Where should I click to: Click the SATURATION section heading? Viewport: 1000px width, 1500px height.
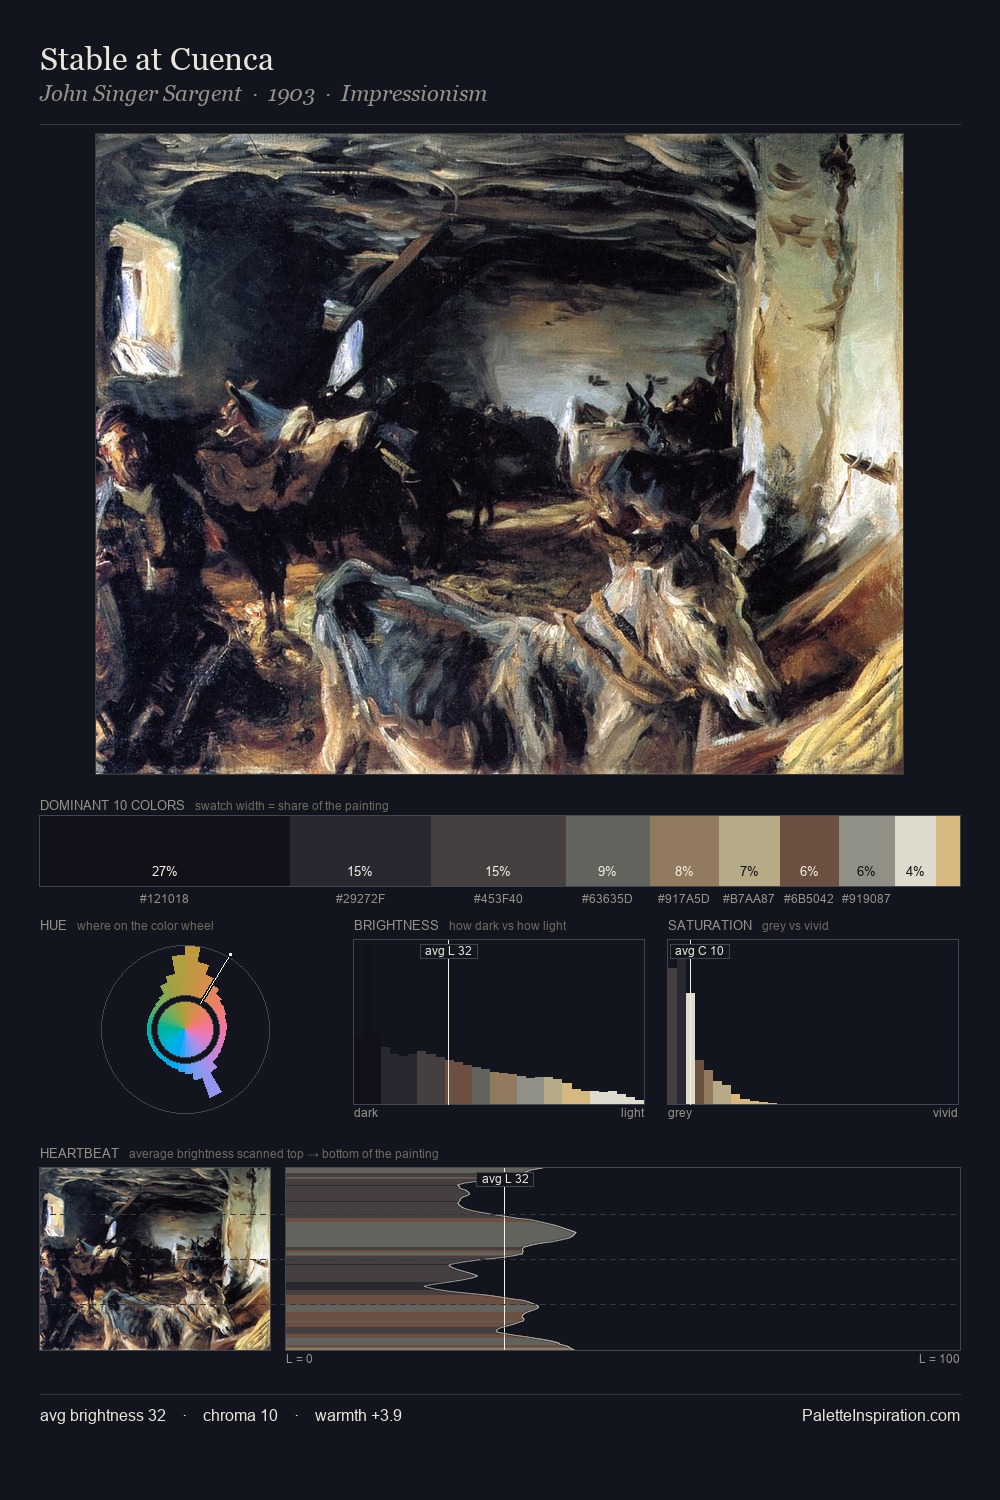click(710, 925)
